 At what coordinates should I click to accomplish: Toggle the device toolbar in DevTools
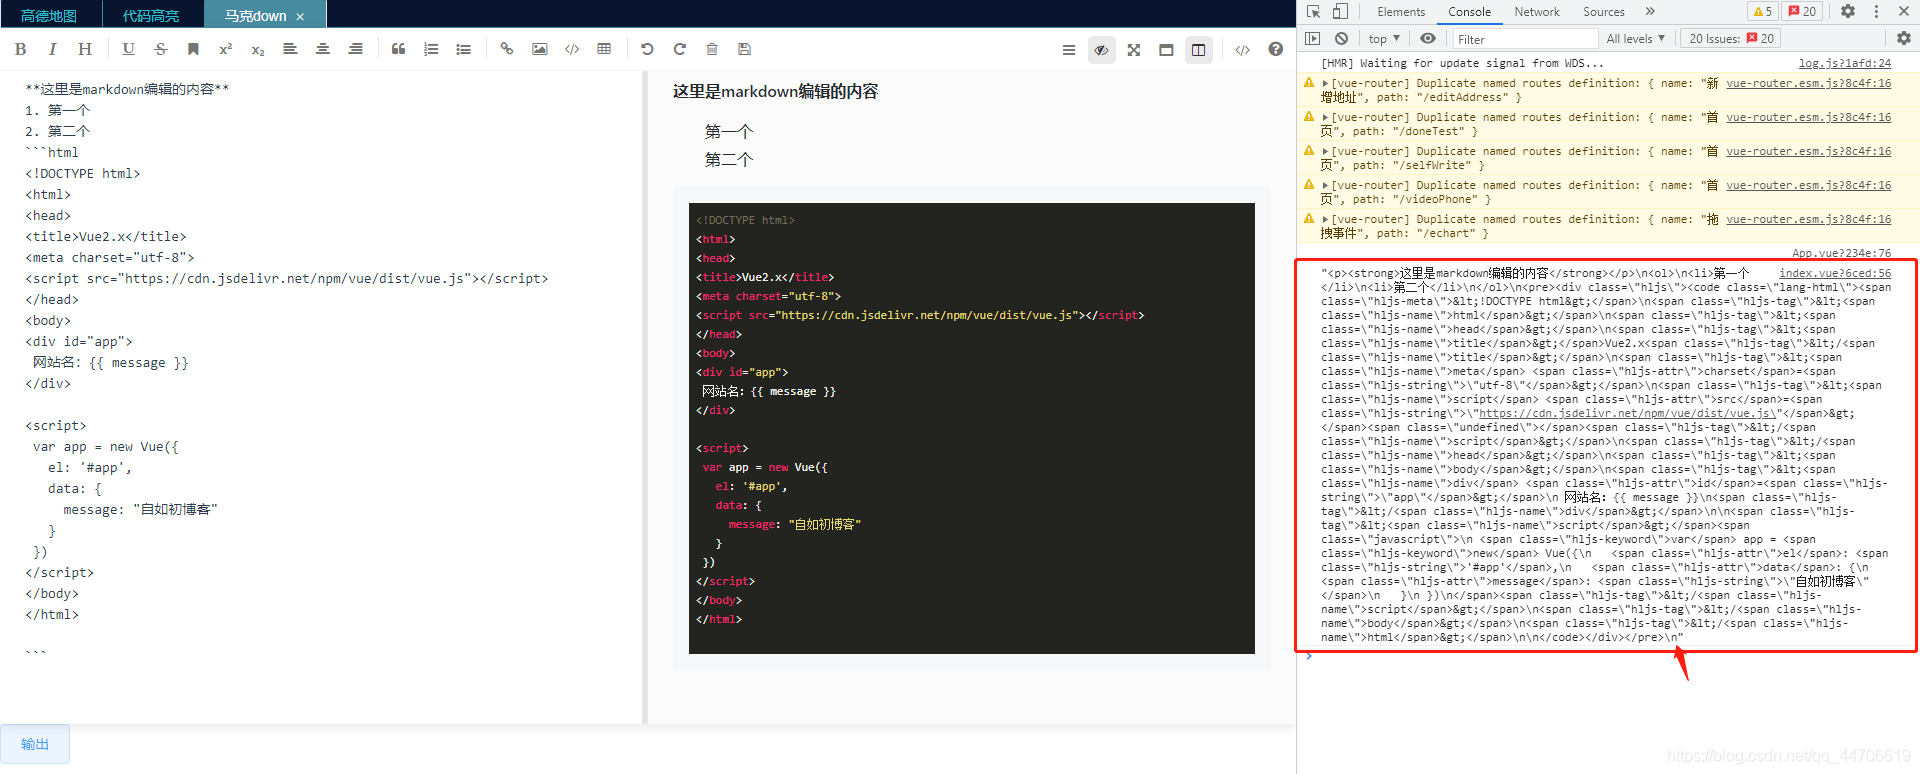tap(1340, 11)
